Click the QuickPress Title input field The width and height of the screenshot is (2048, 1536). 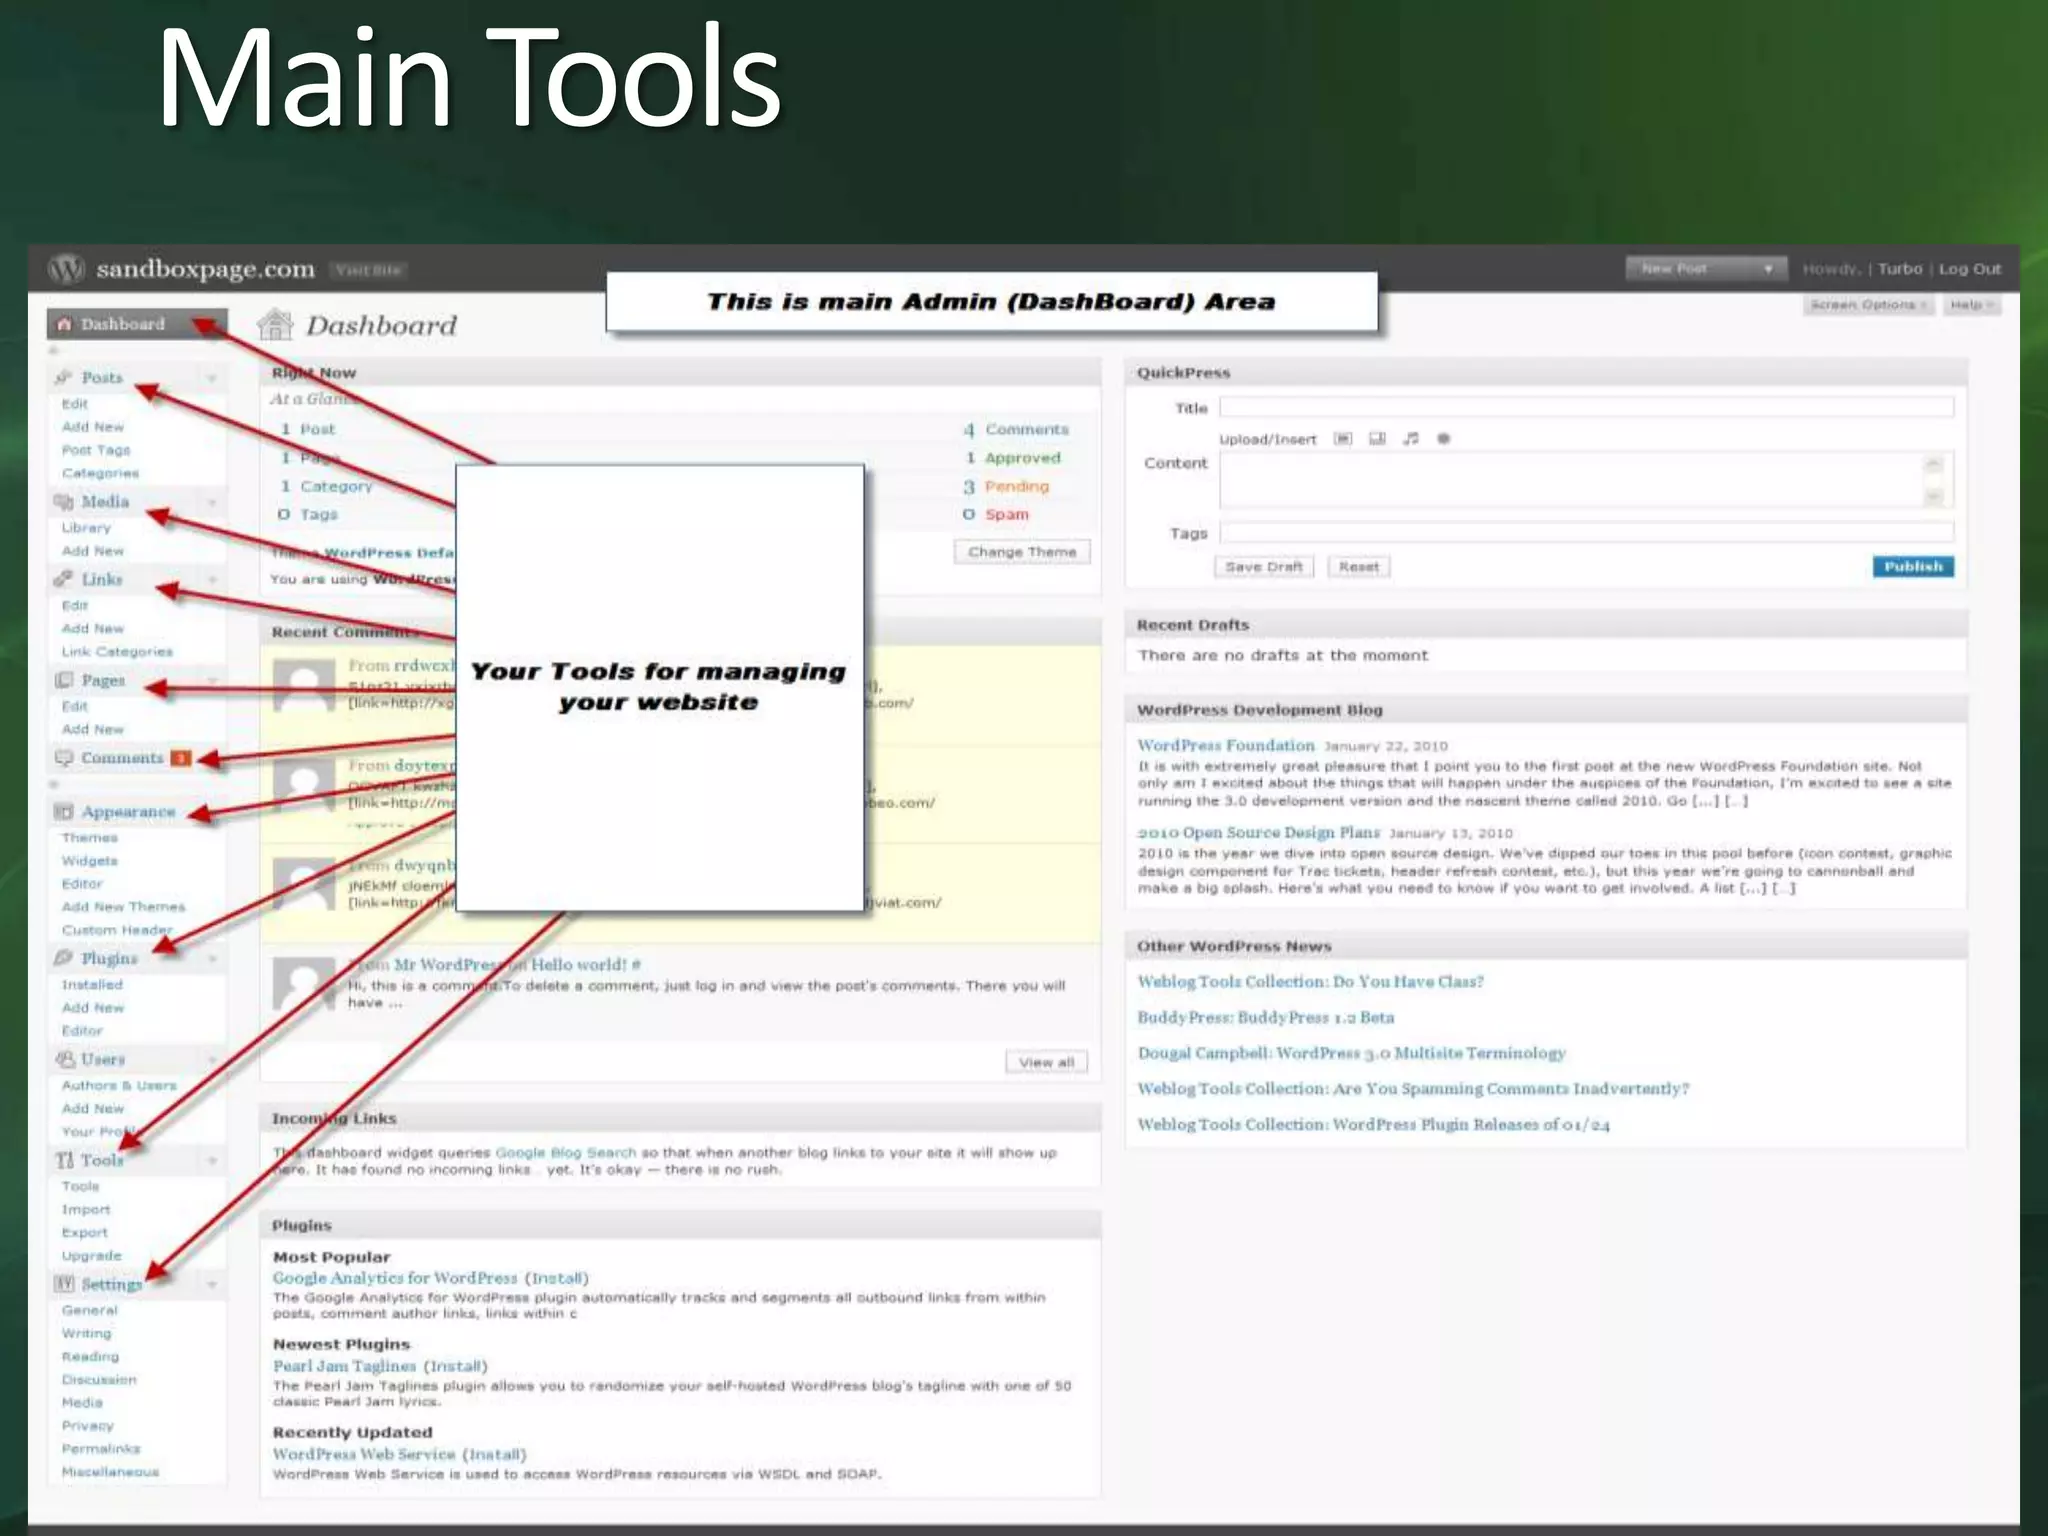click(1585, 407)
